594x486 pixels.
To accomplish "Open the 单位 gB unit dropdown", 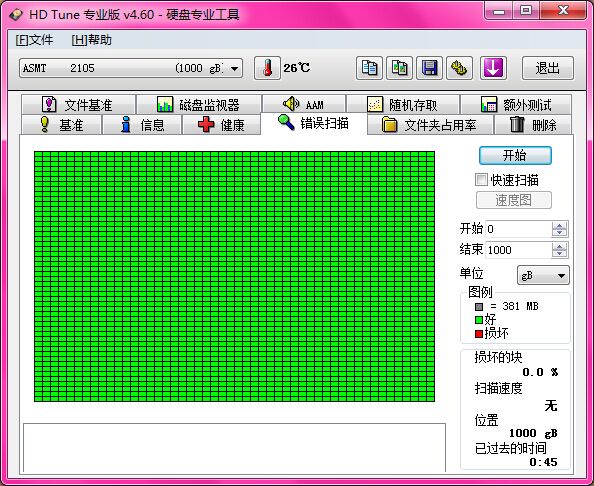I will [x=543, y=275].
